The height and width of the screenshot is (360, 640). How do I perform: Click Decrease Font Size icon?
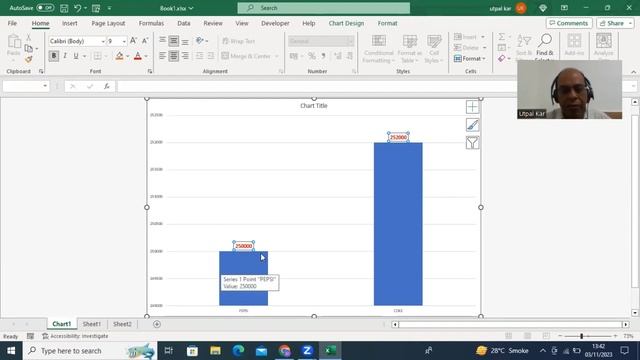tap(145, 41)
